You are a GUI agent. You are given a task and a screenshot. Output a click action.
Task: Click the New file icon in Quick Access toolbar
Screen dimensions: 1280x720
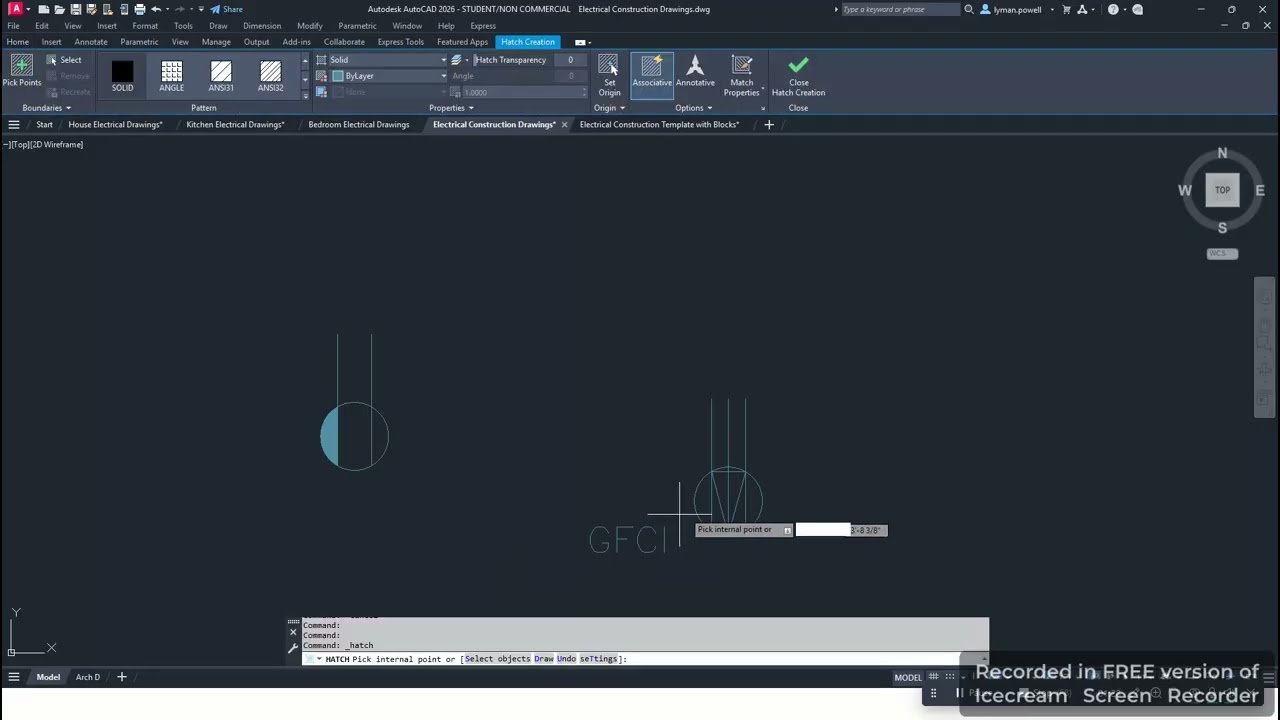point(43,9)
